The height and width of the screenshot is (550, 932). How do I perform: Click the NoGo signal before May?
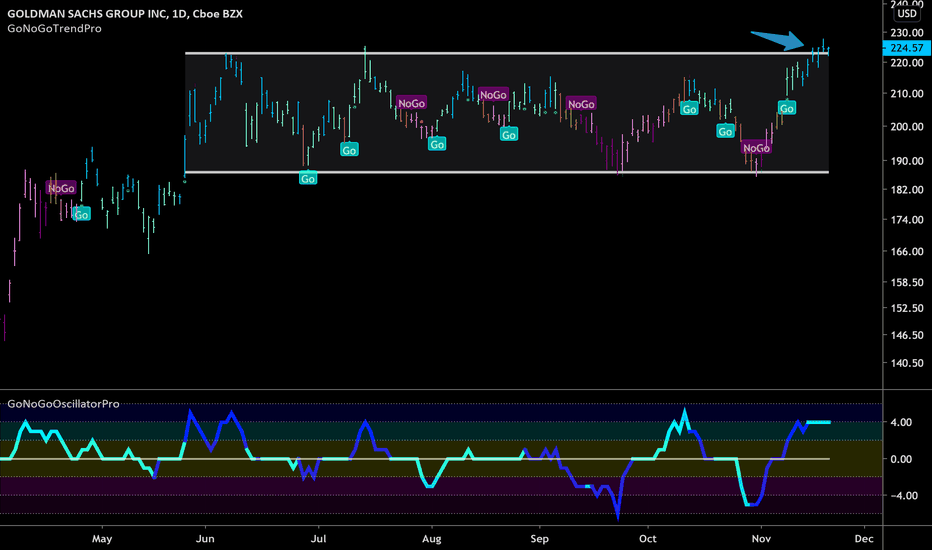click(x=61, y=188)
